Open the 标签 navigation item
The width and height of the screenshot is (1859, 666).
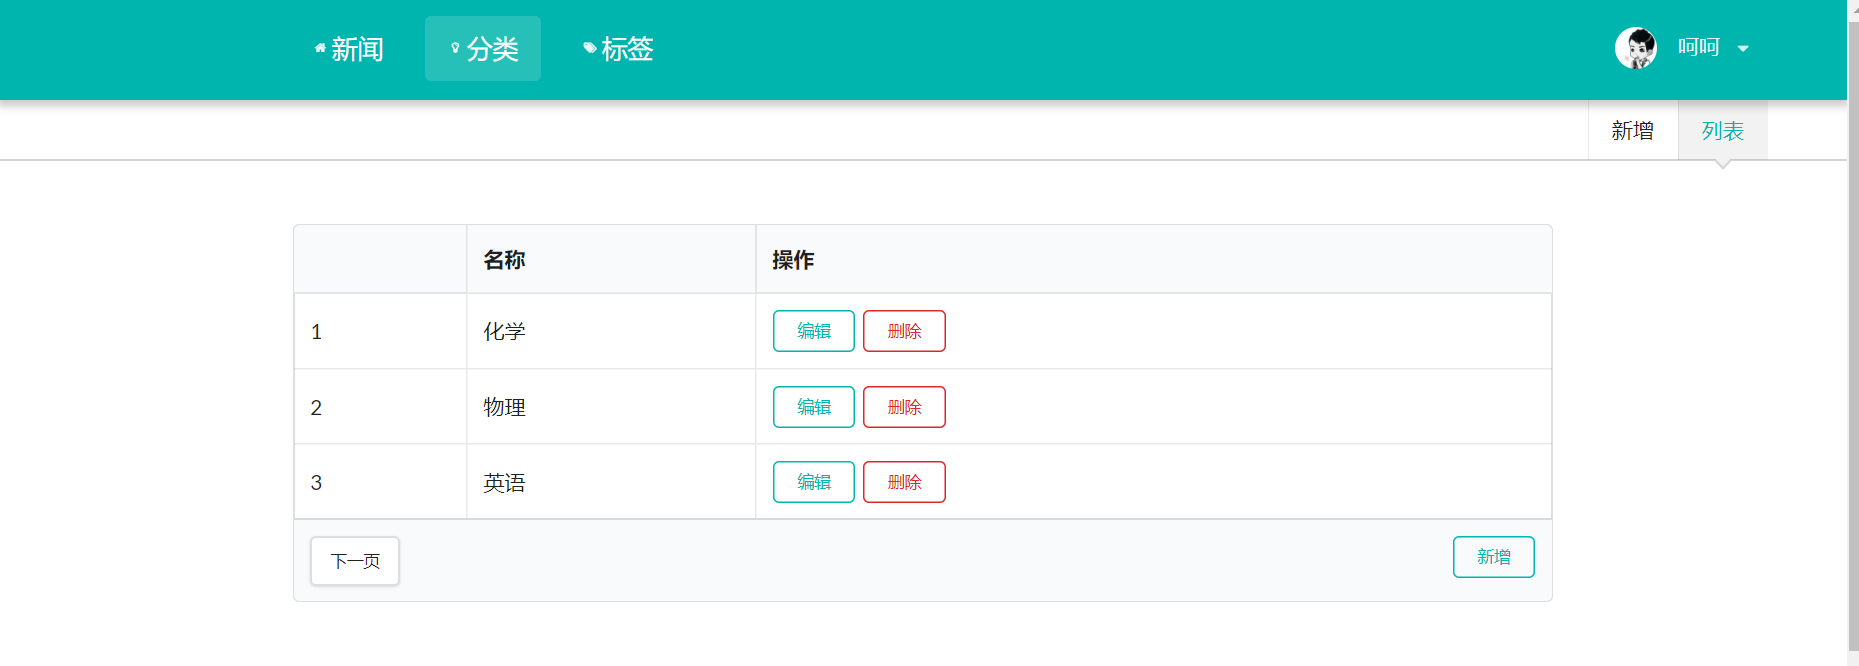coord(628,49)
